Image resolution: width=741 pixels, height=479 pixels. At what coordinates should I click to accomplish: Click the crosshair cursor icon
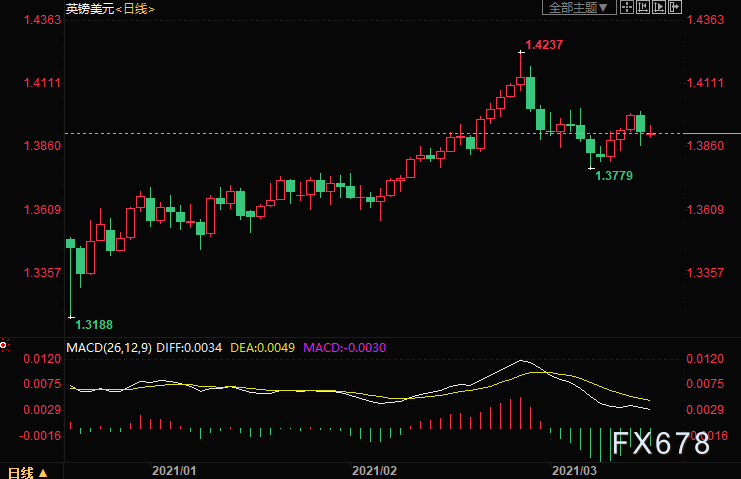tap(627, 7)
